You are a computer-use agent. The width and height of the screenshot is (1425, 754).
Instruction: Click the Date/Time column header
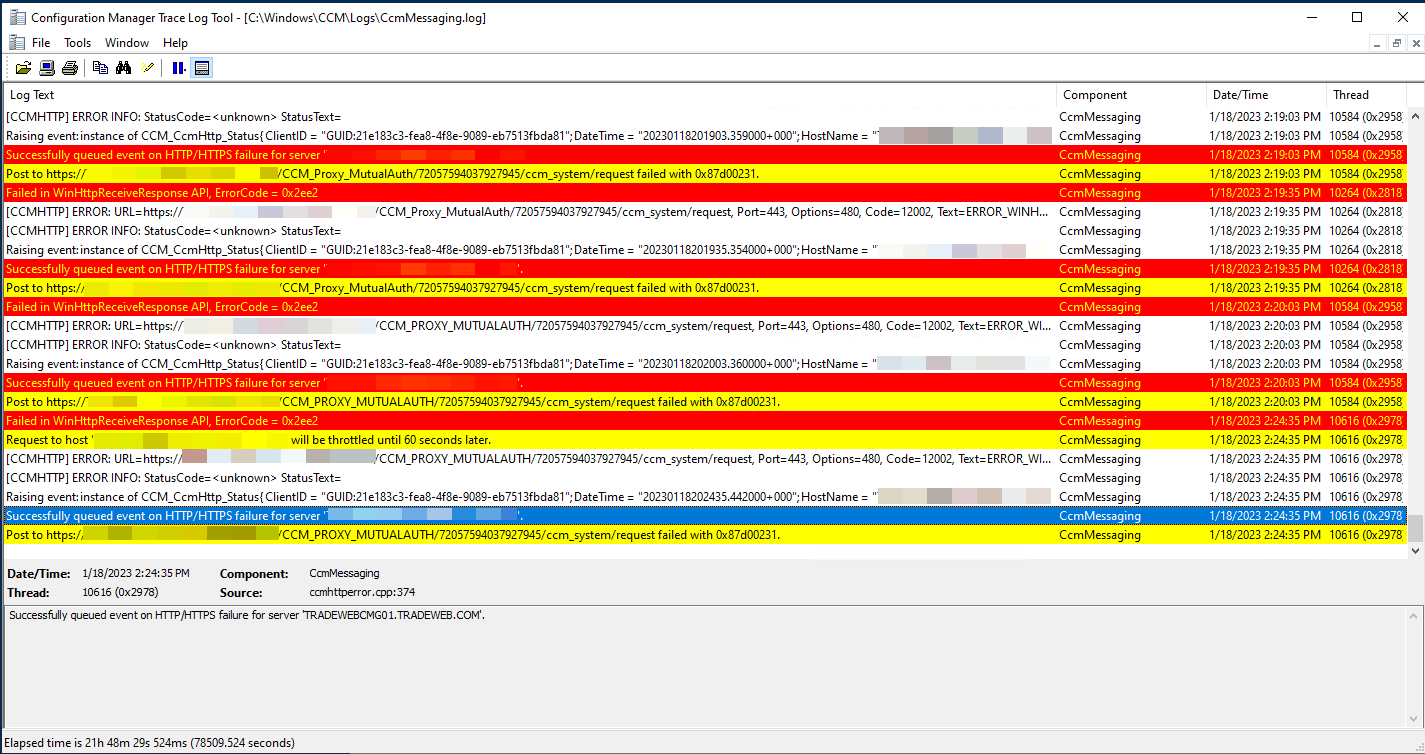point(1240,94)
